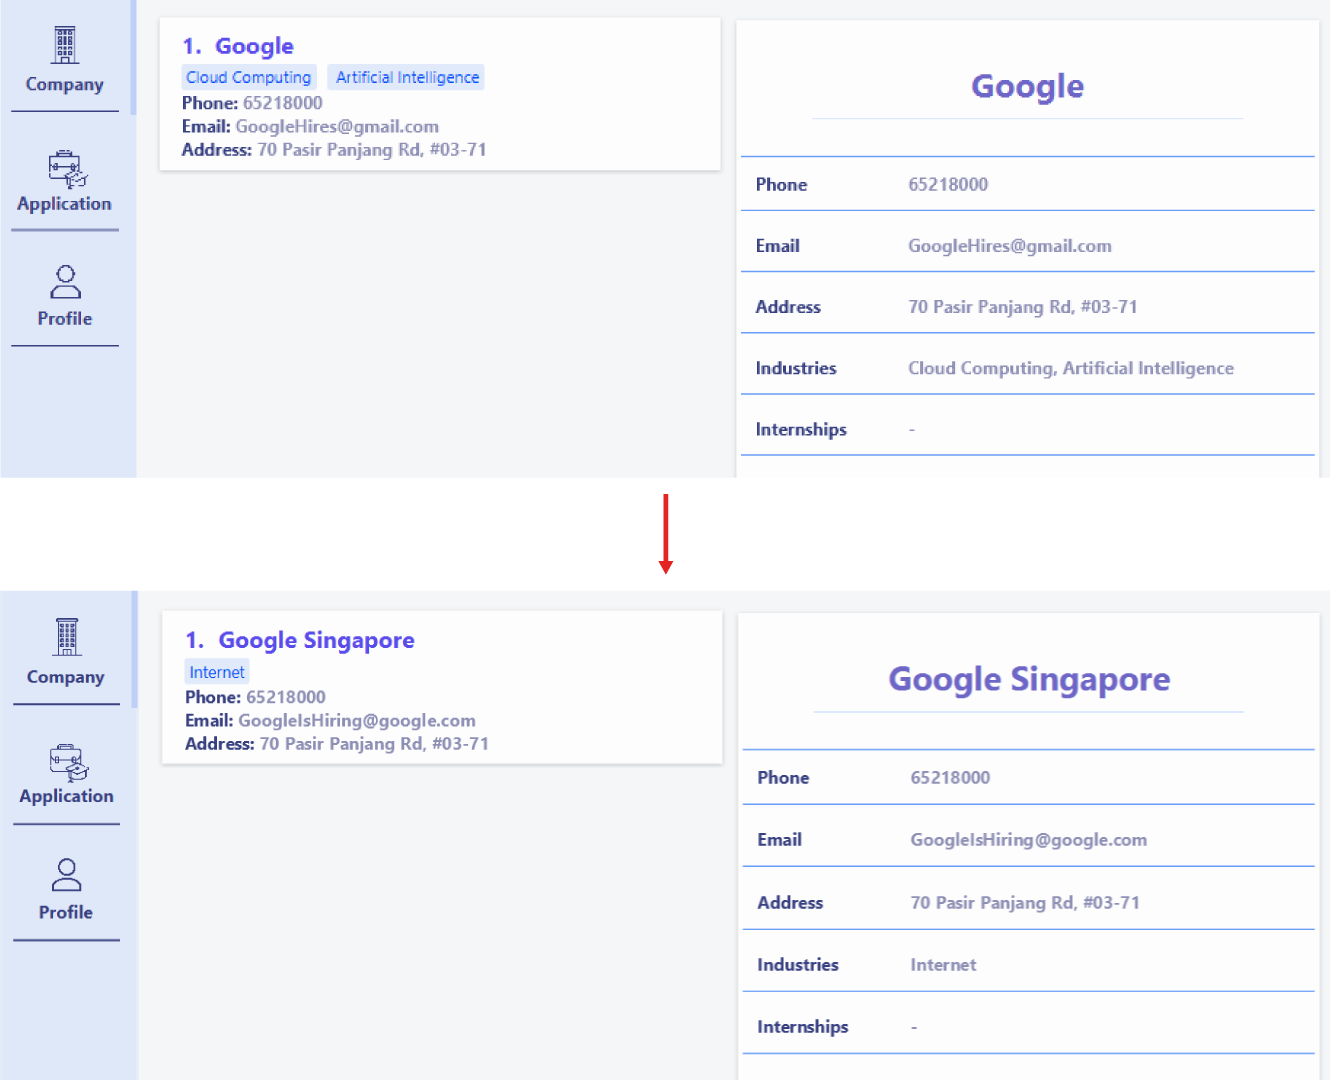
Task: Switch to Application tab in bottom sidebar
Action: (67, 797)
